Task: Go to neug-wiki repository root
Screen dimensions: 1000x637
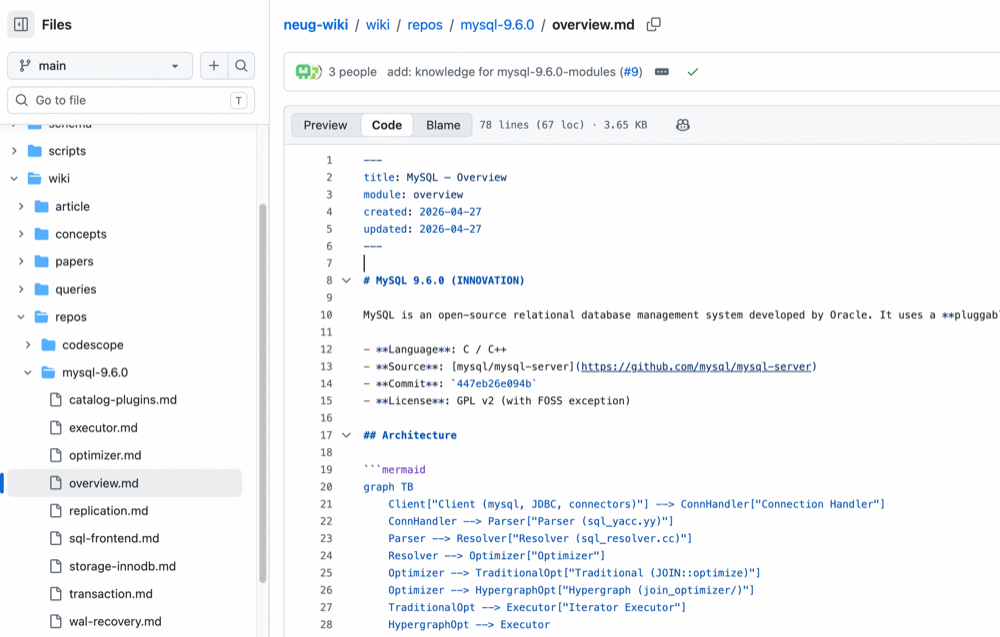Action: click(316, 25)
